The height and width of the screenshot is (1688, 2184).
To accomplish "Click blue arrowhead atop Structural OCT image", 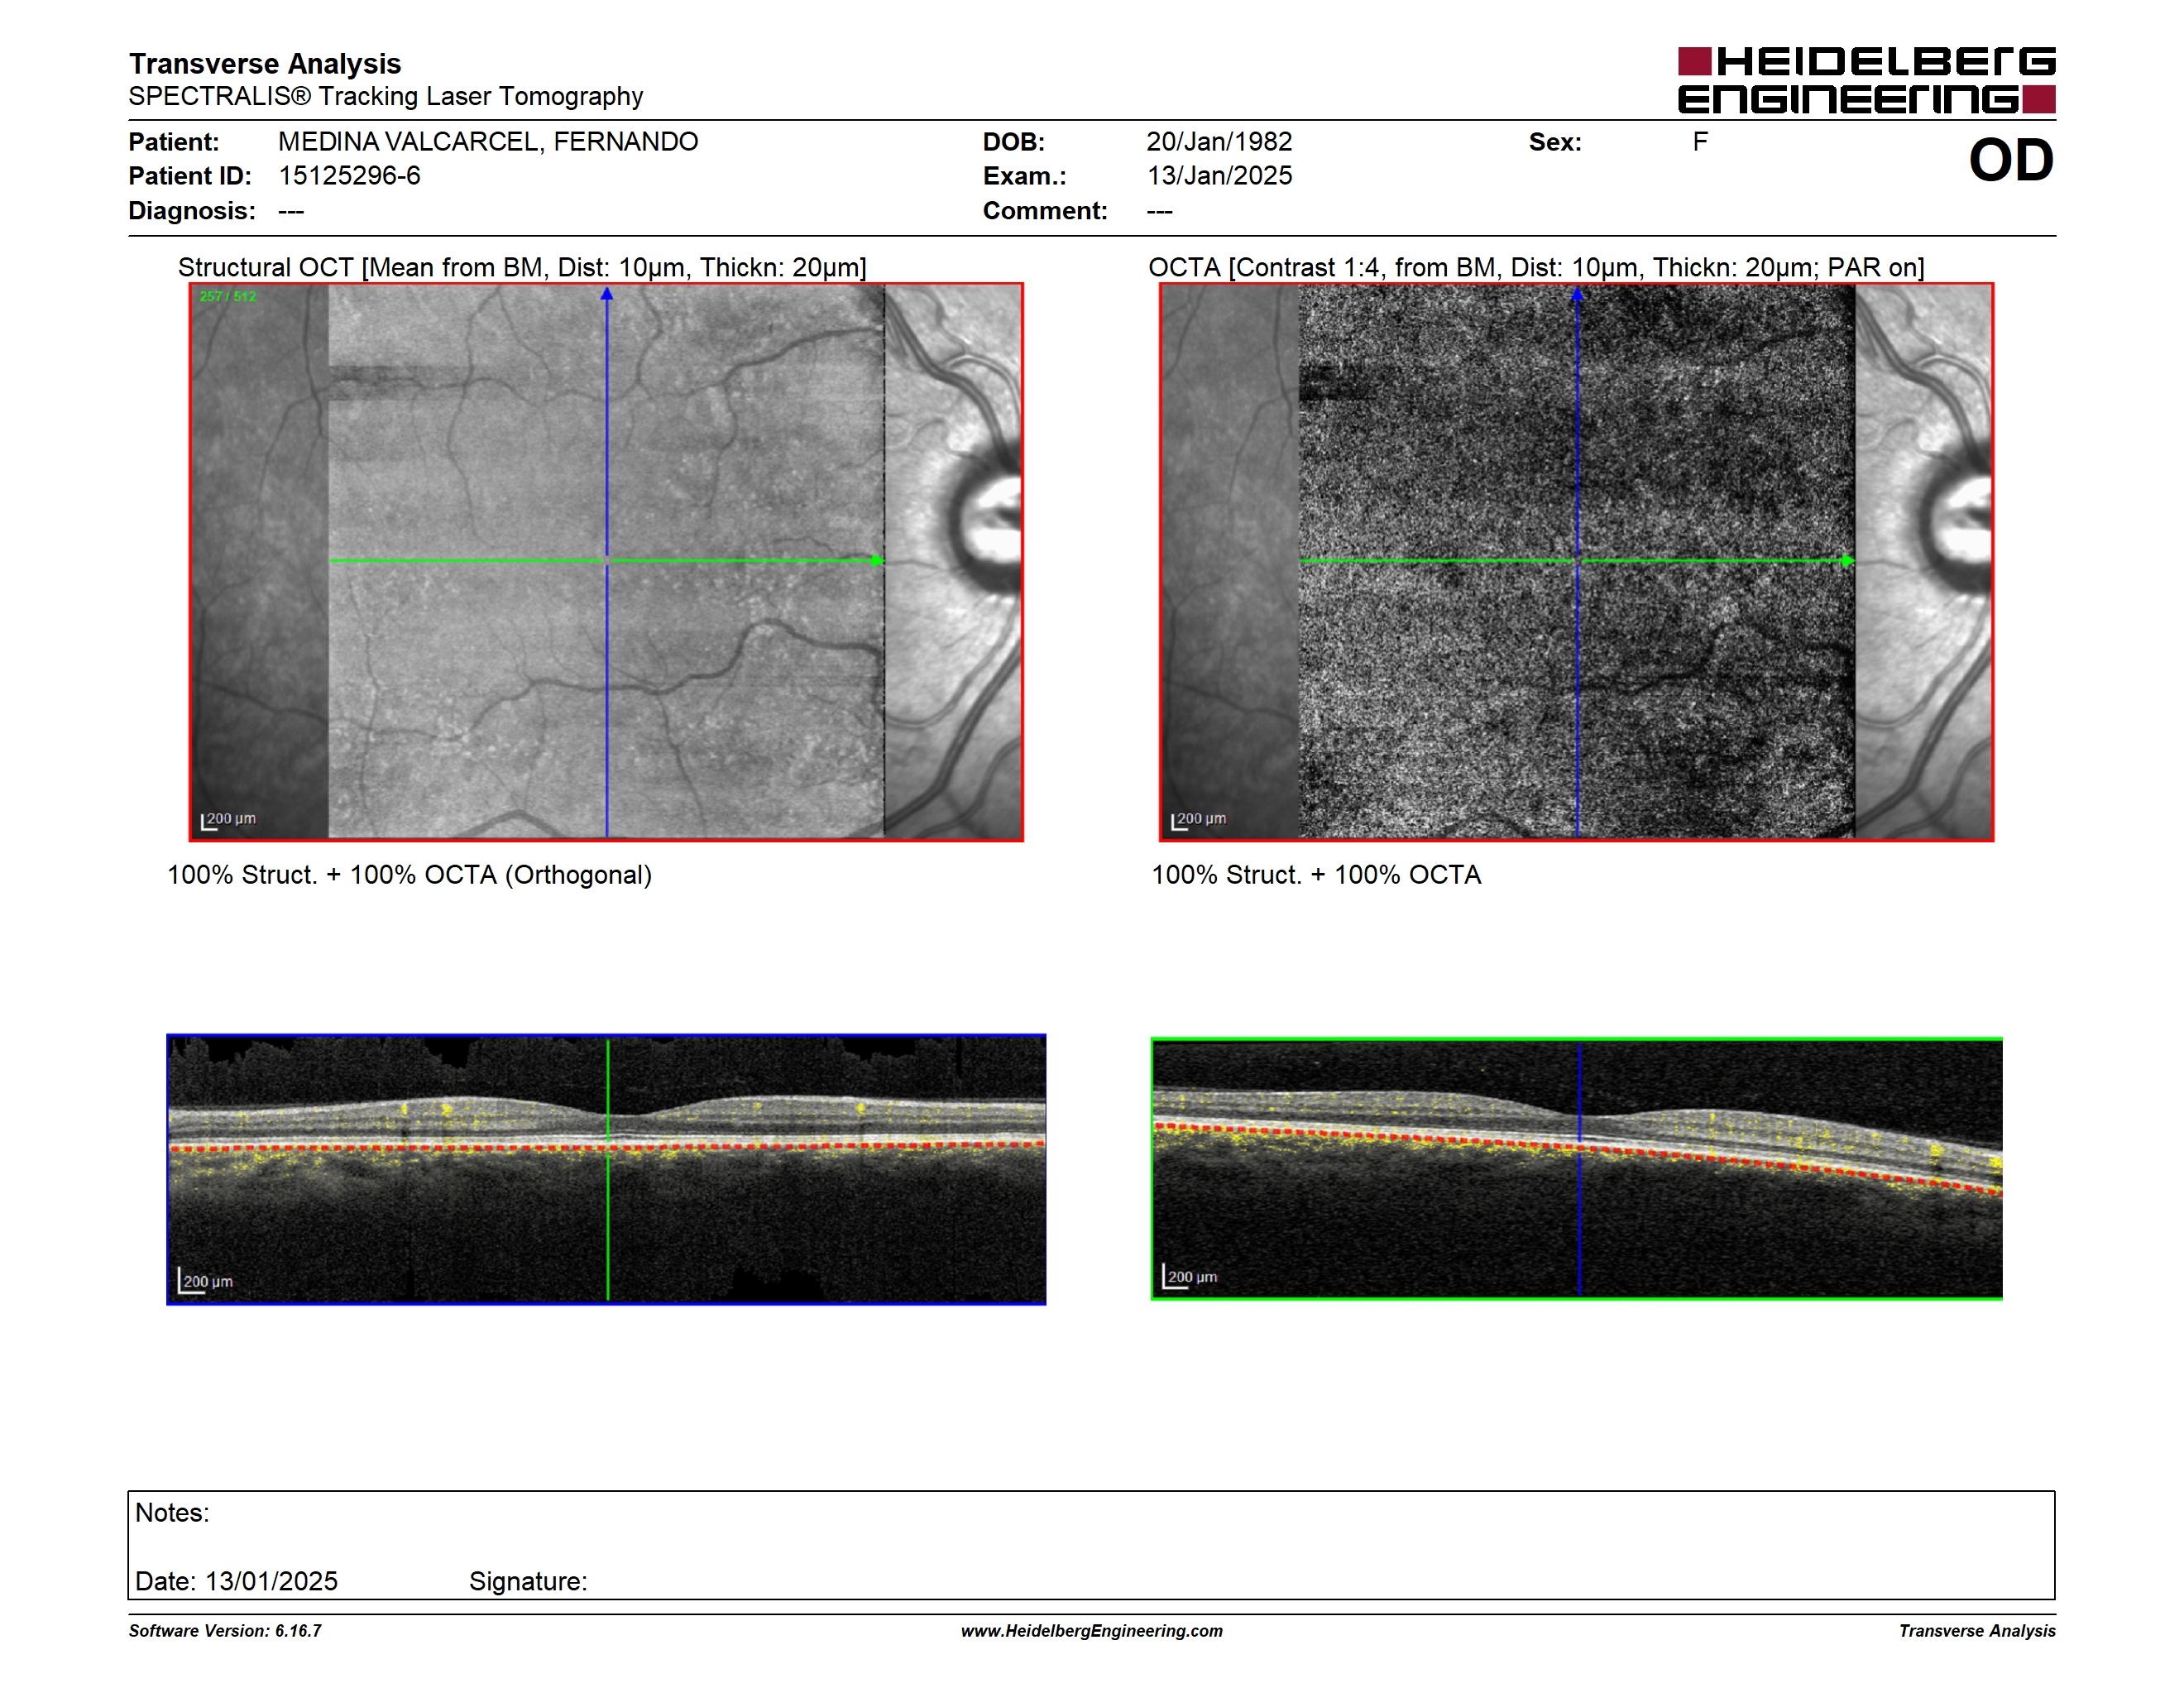I will (x=606, y=294).
